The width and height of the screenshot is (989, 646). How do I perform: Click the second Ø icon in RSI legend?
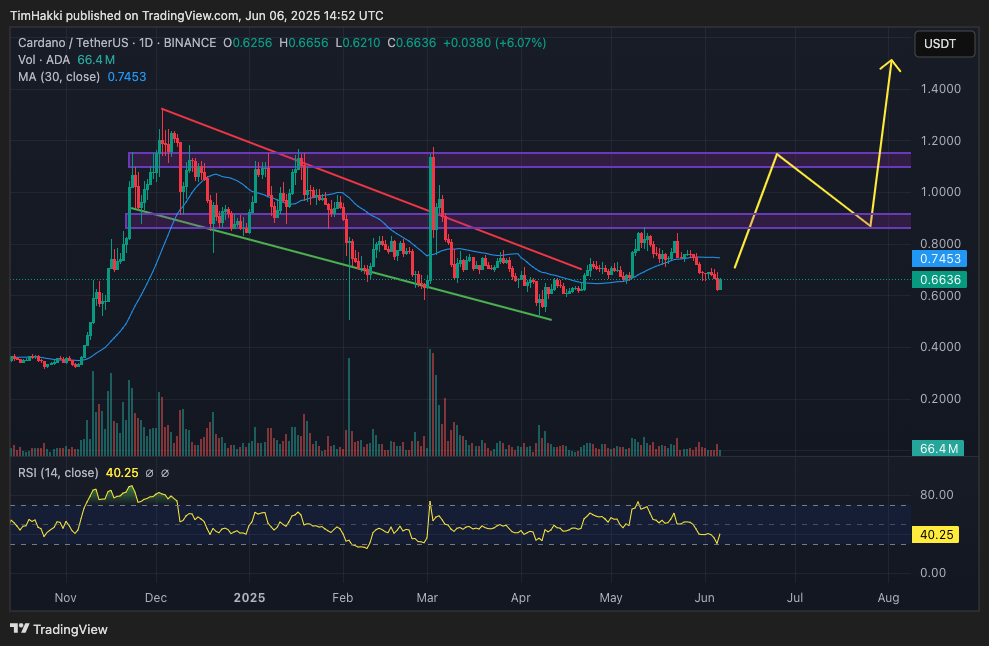pyautogui.click(x=166, y=472)
